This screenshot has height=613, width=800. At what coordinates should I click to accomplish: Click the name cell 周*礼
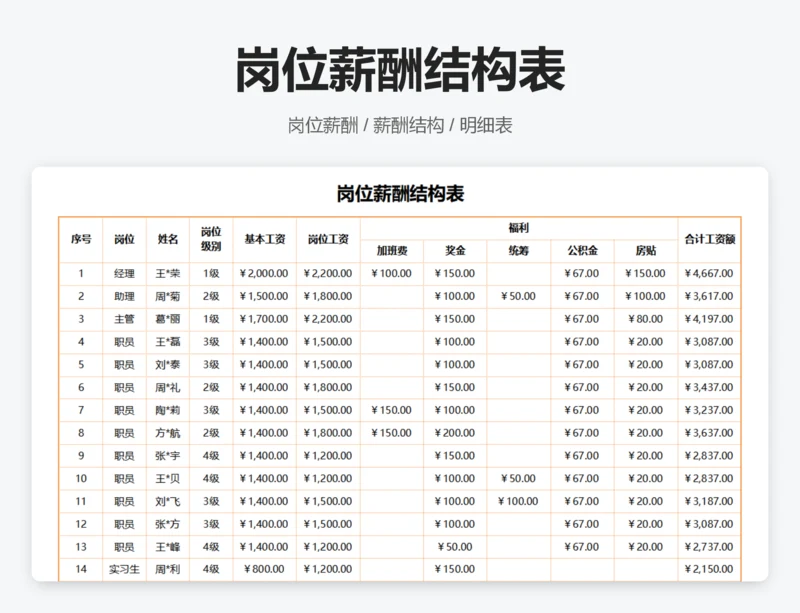pos(168,387)
